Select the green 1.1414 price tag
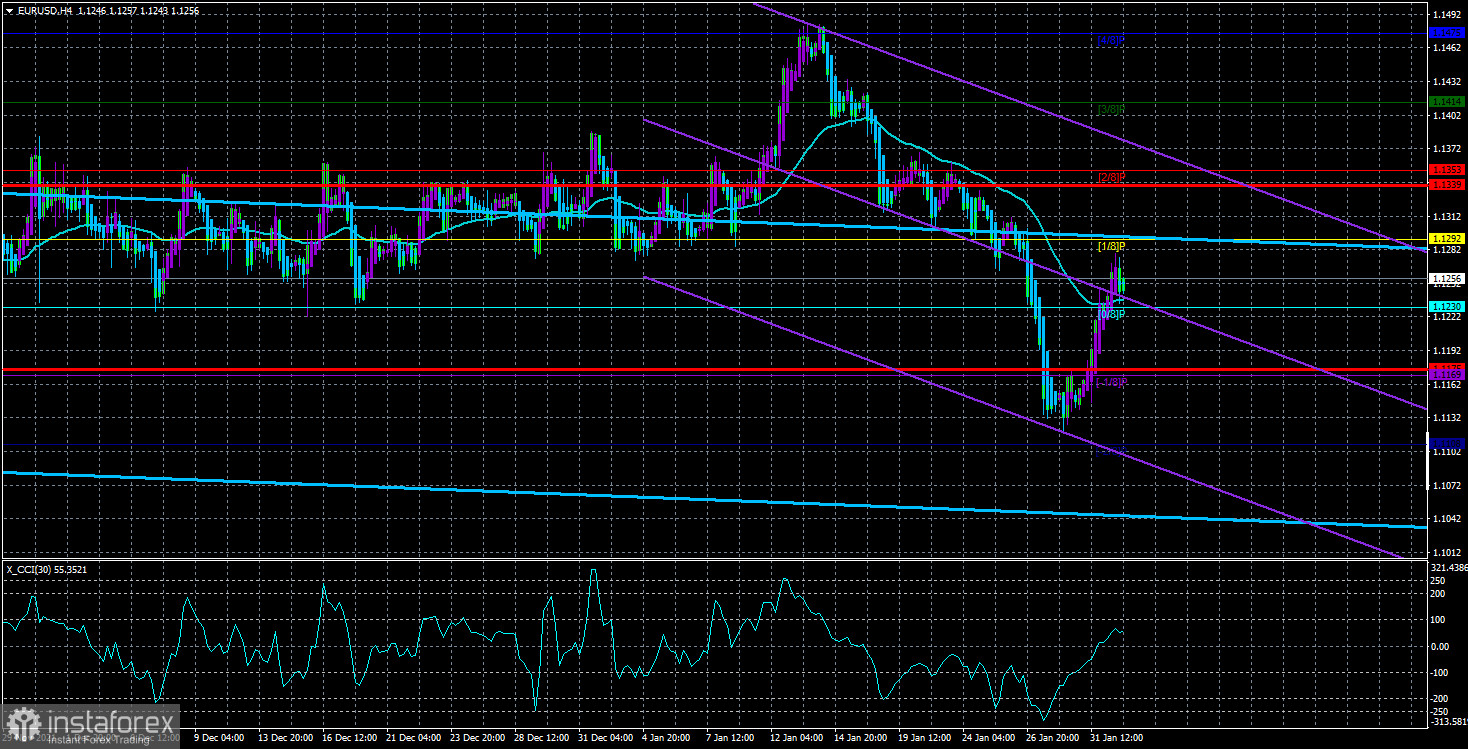1468x749 pixels. point(1447,102)
